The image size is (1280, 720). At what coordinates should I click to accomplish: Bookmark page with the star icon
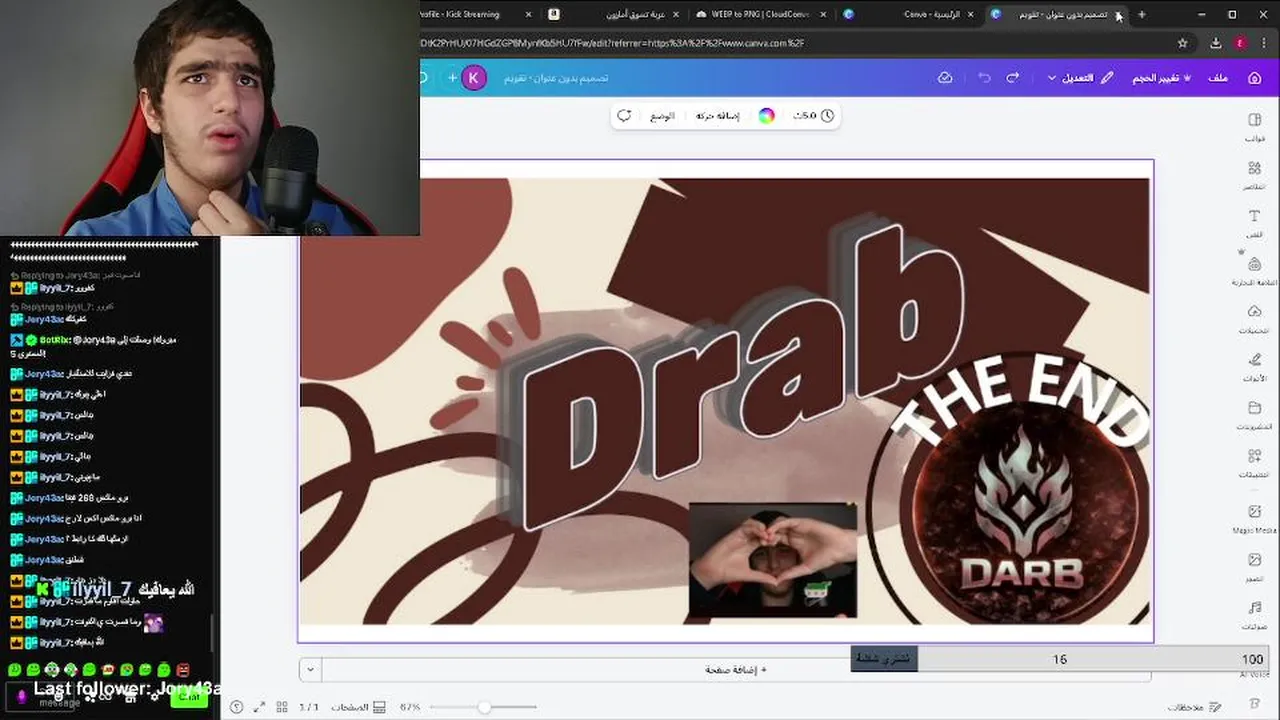tap(1183, 43)
